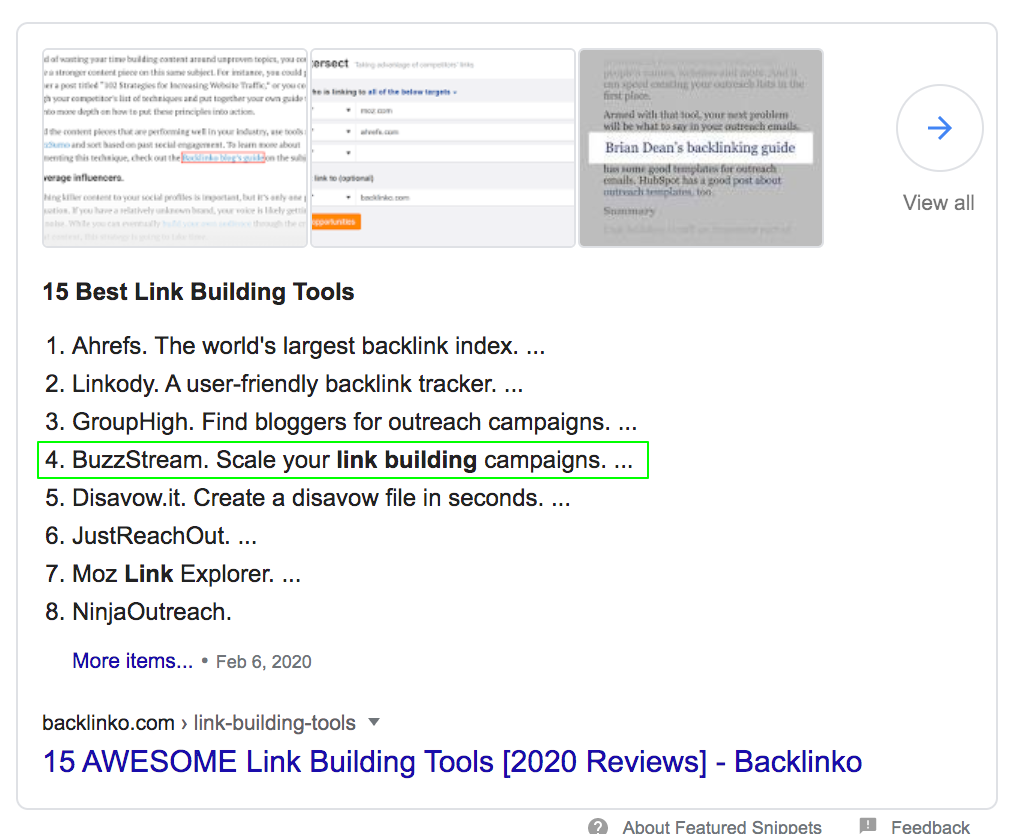Viewport: 1014px width, 834px height.
Task: Expand the dropdown arrow beside link-building-tools
Action: pyautogui.click(x=373, y=722)
